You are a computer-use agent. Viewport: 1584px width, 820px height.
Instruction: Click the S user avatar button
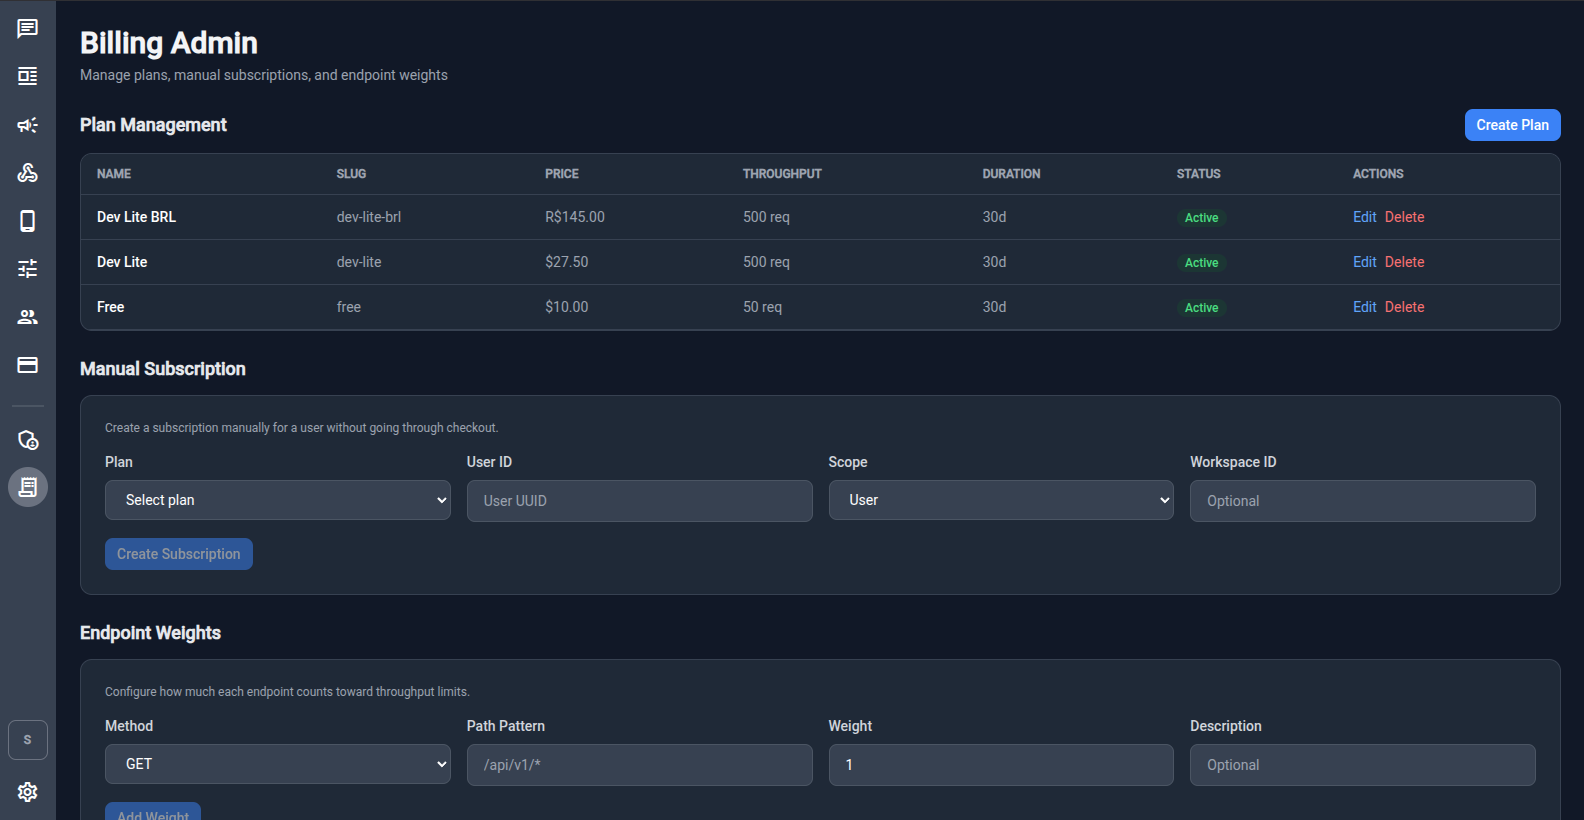pos(28,740)
